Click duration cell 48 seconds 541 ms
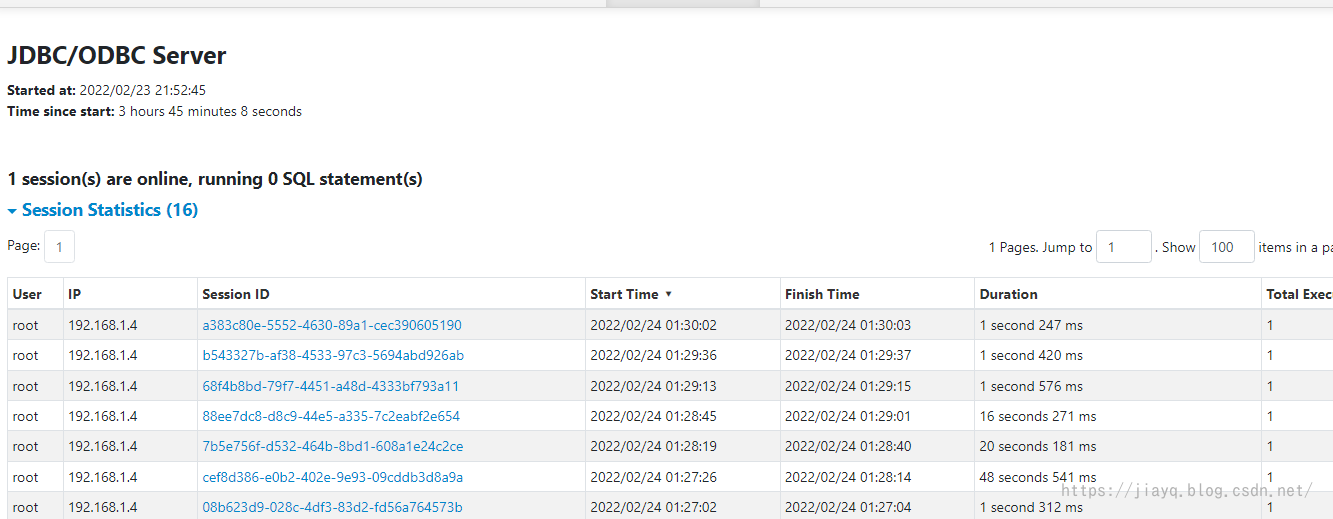Viewport: 1333px width, 519px height. (1037, 477)
